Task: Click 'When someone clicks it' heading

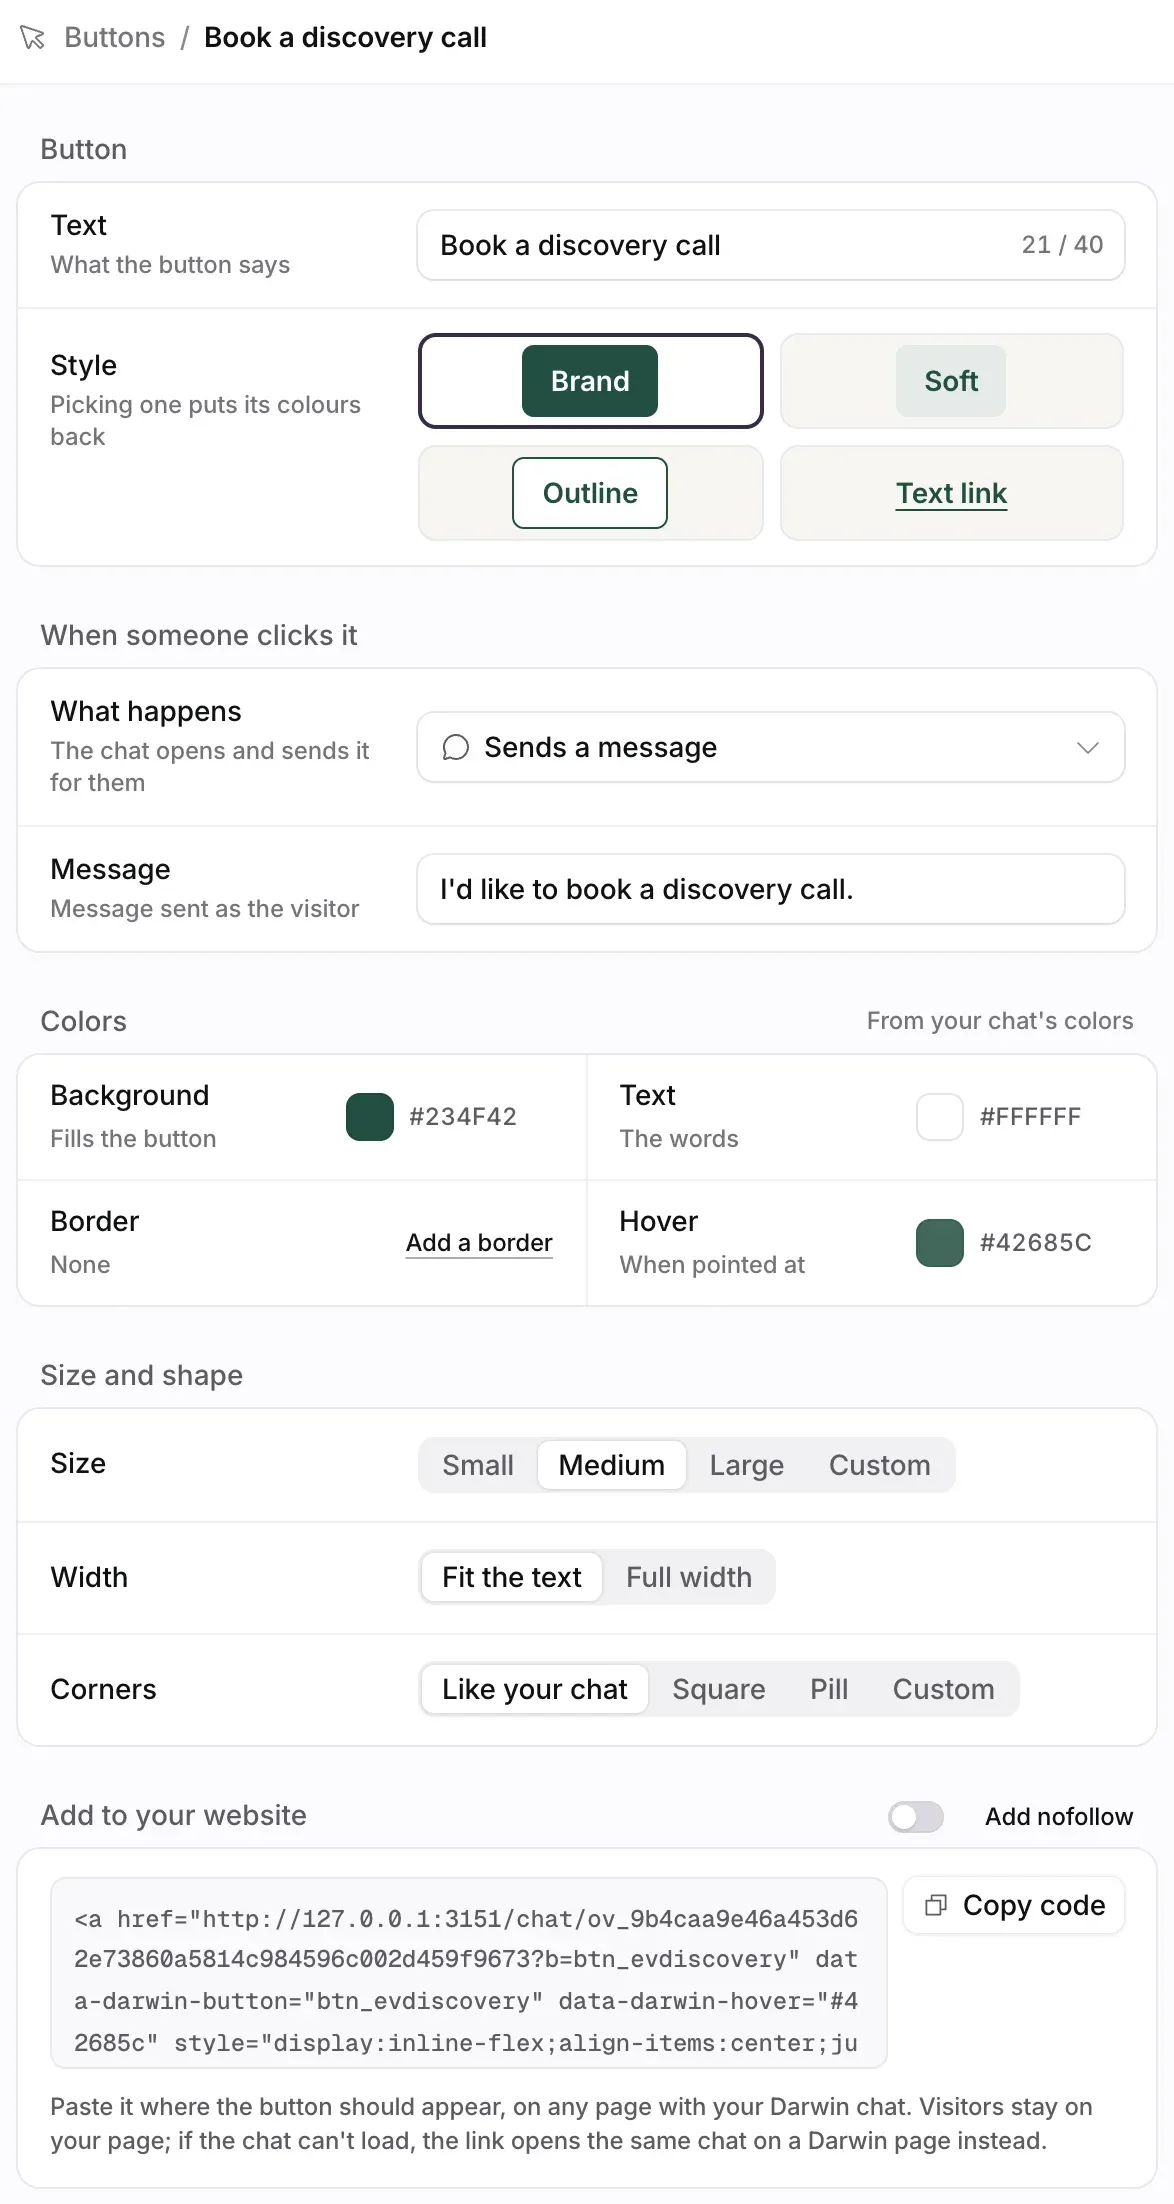Action: coord(199,635)
